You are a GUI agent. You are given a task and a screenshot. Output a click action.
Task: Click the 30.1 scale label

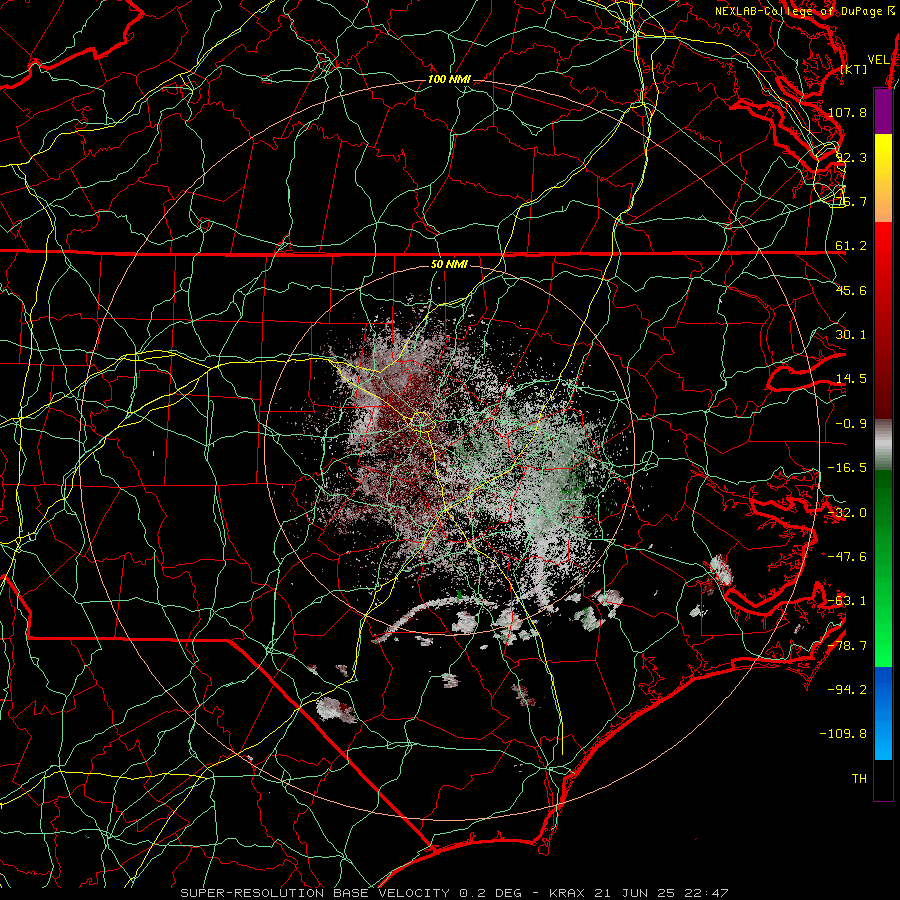pyautogui.click(x=851, y=335)
